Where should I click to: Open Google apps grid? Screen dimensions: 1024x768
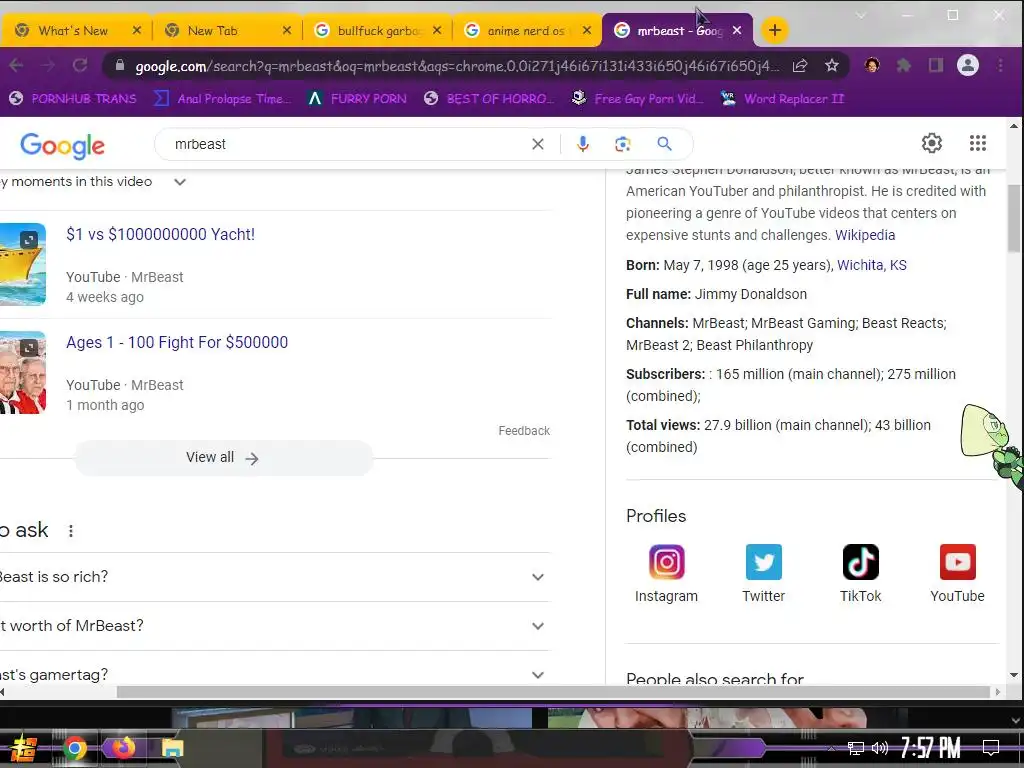pos(978,143)
